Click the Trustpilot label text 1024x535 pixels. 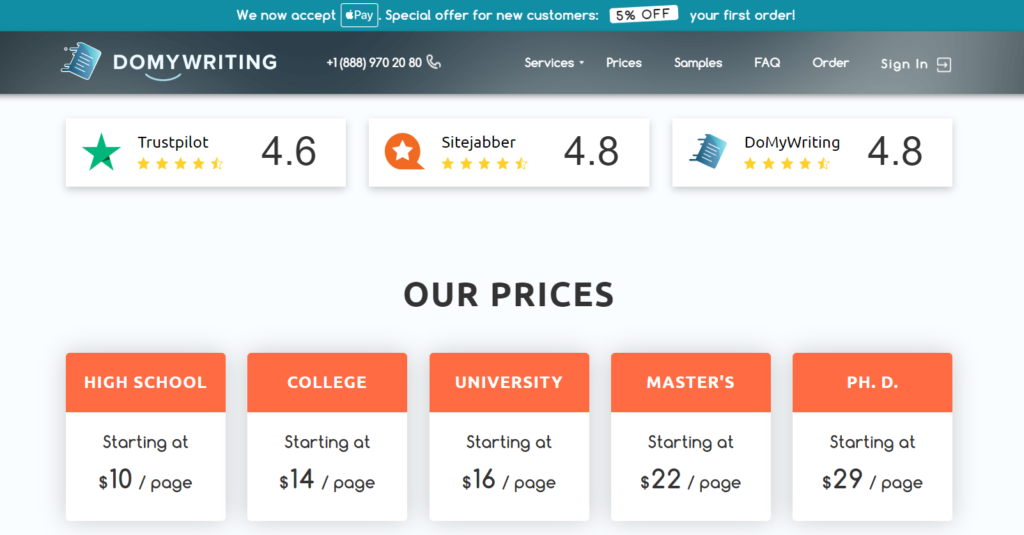173,142
